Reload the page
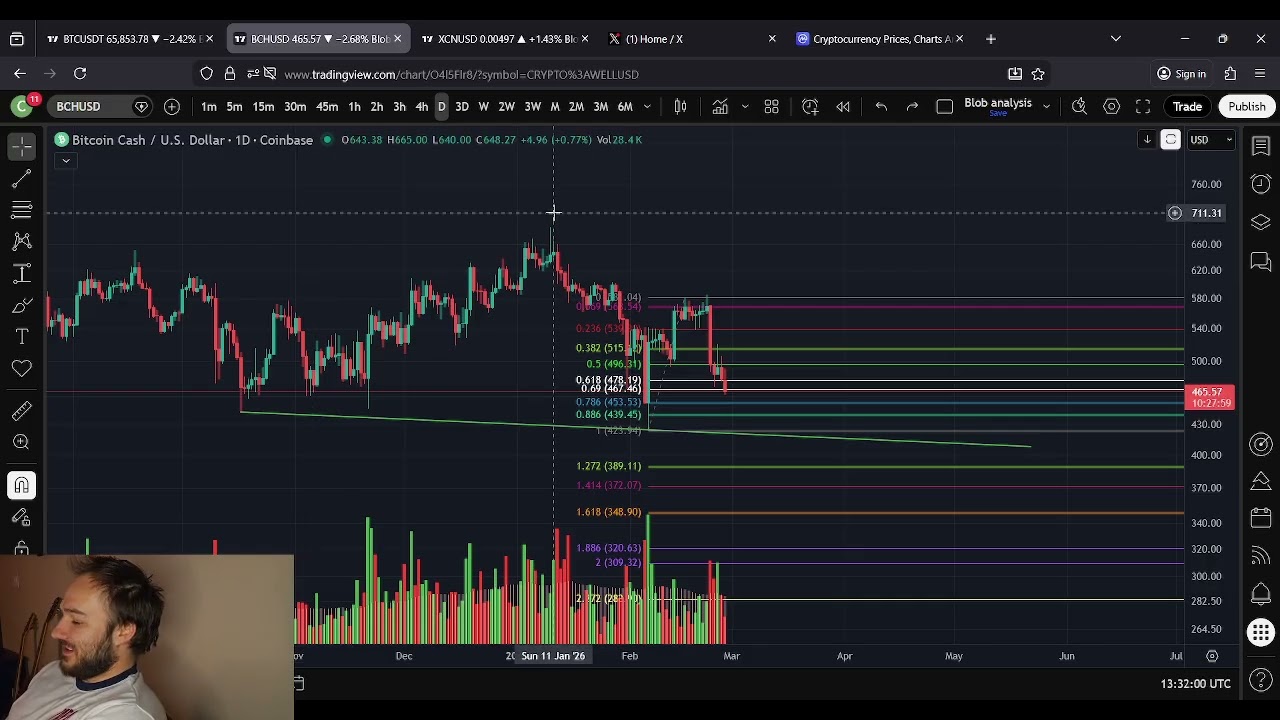This screenshot has height=720, width=1280. pos(80,73)
